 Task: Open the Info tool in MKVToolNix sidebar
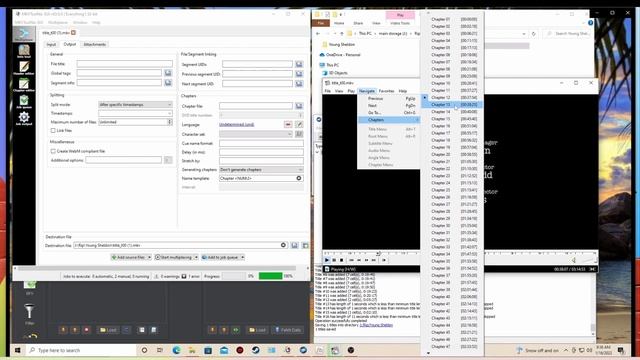pyautogui.click(x=24, y=51)
